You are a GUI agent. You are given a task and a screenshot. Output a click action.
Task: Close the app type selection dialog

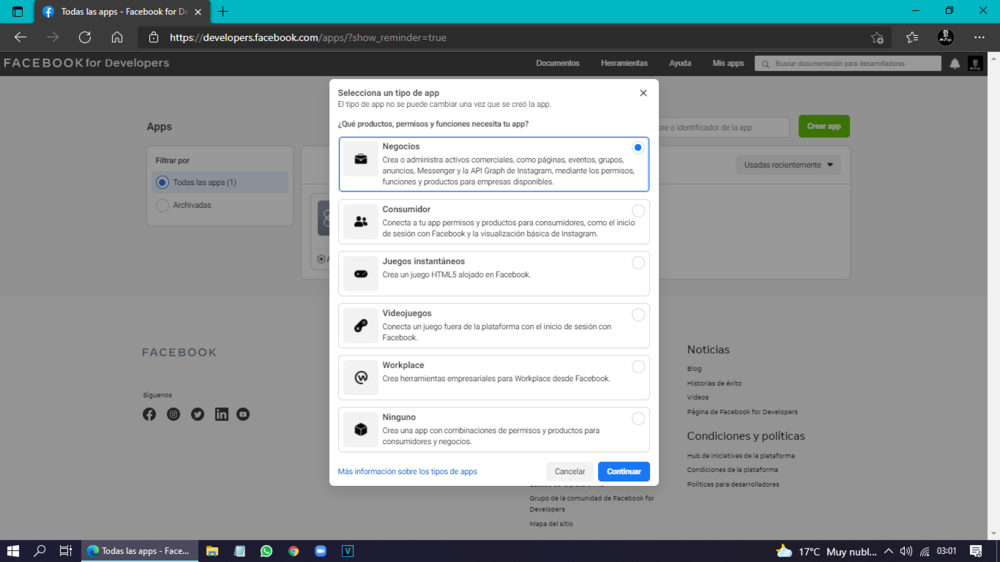point(643,93)
